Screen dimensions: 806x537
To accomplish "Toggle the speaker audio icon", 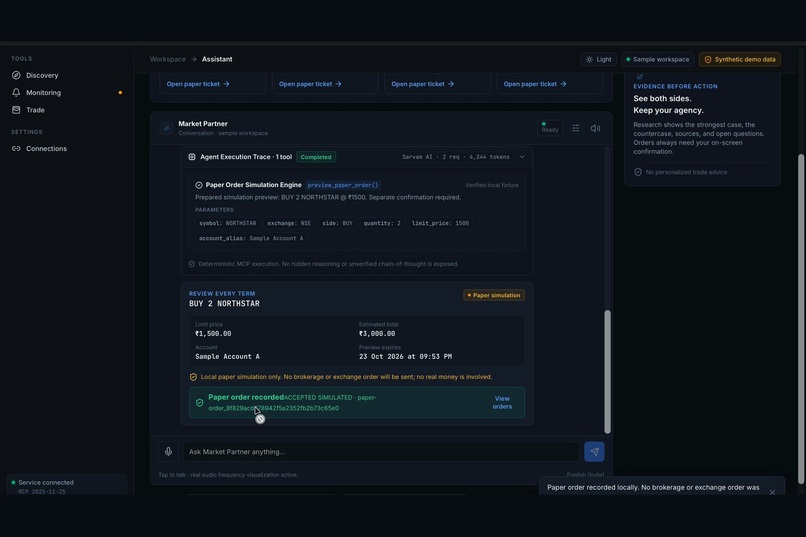I will 595,128.
